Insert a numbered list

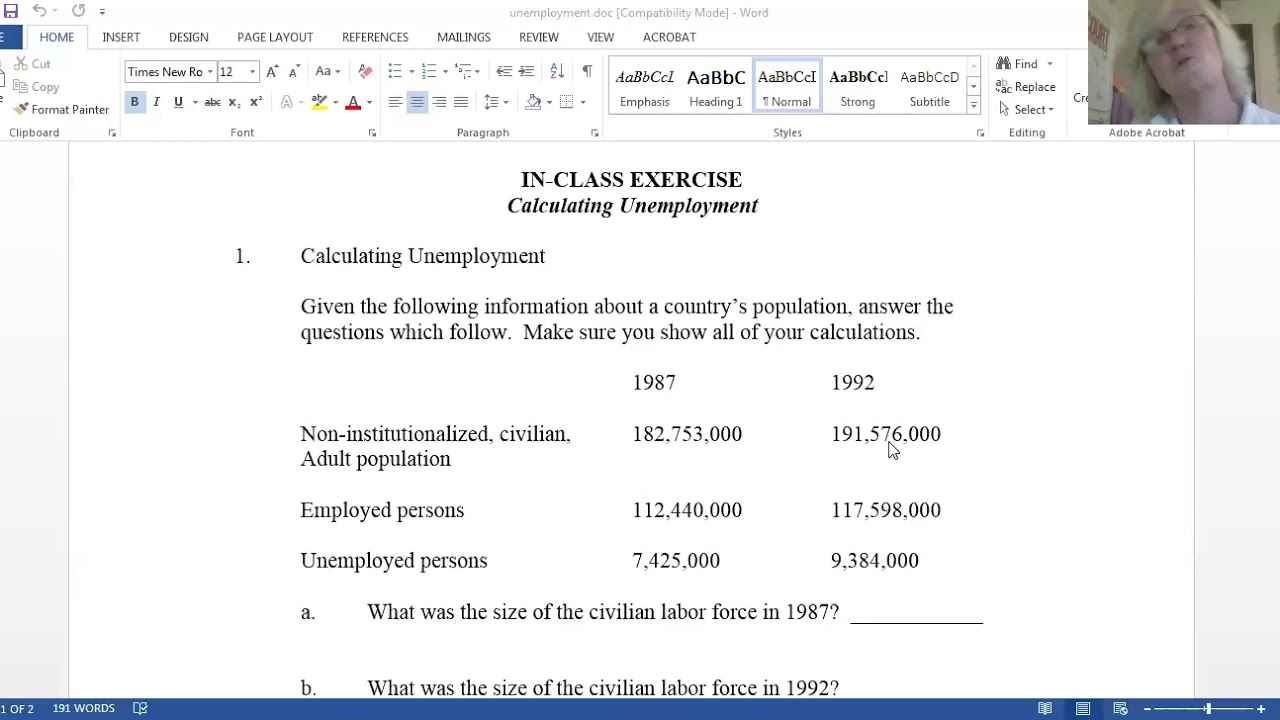click(x=429, y=72)
